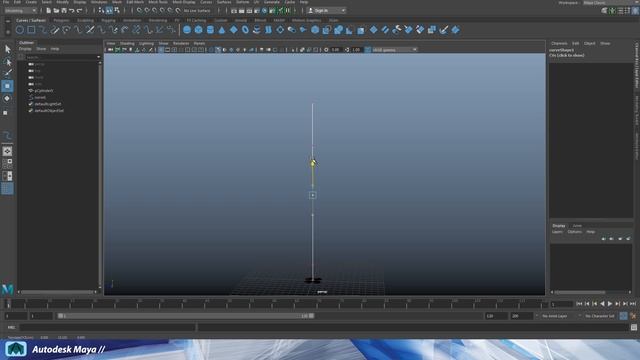Open the viewport Shading menu

pyautogui.click(x=127, y=43)
